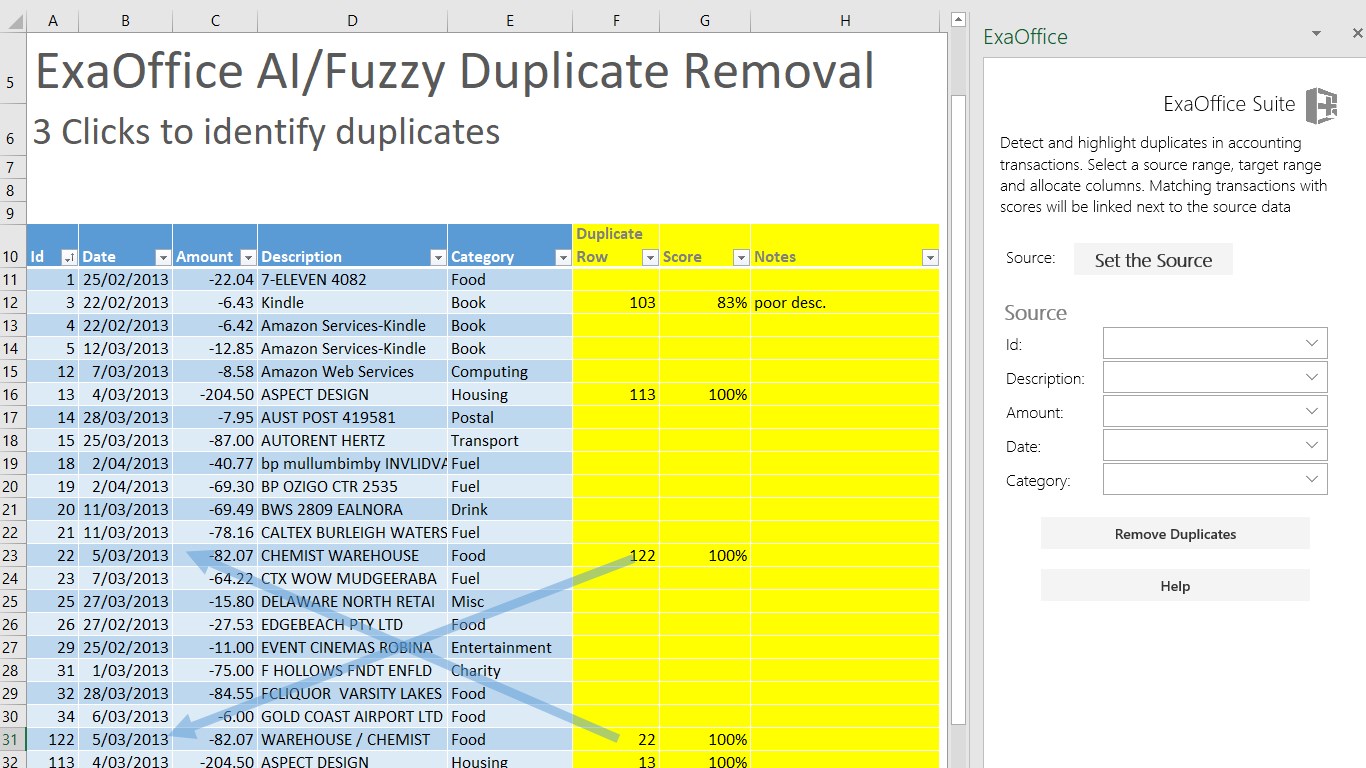The image size is (1366, 768).
Task: Select the Duplicate Row '103' cell
Action: pyautogui.click(x=616, y=302)
